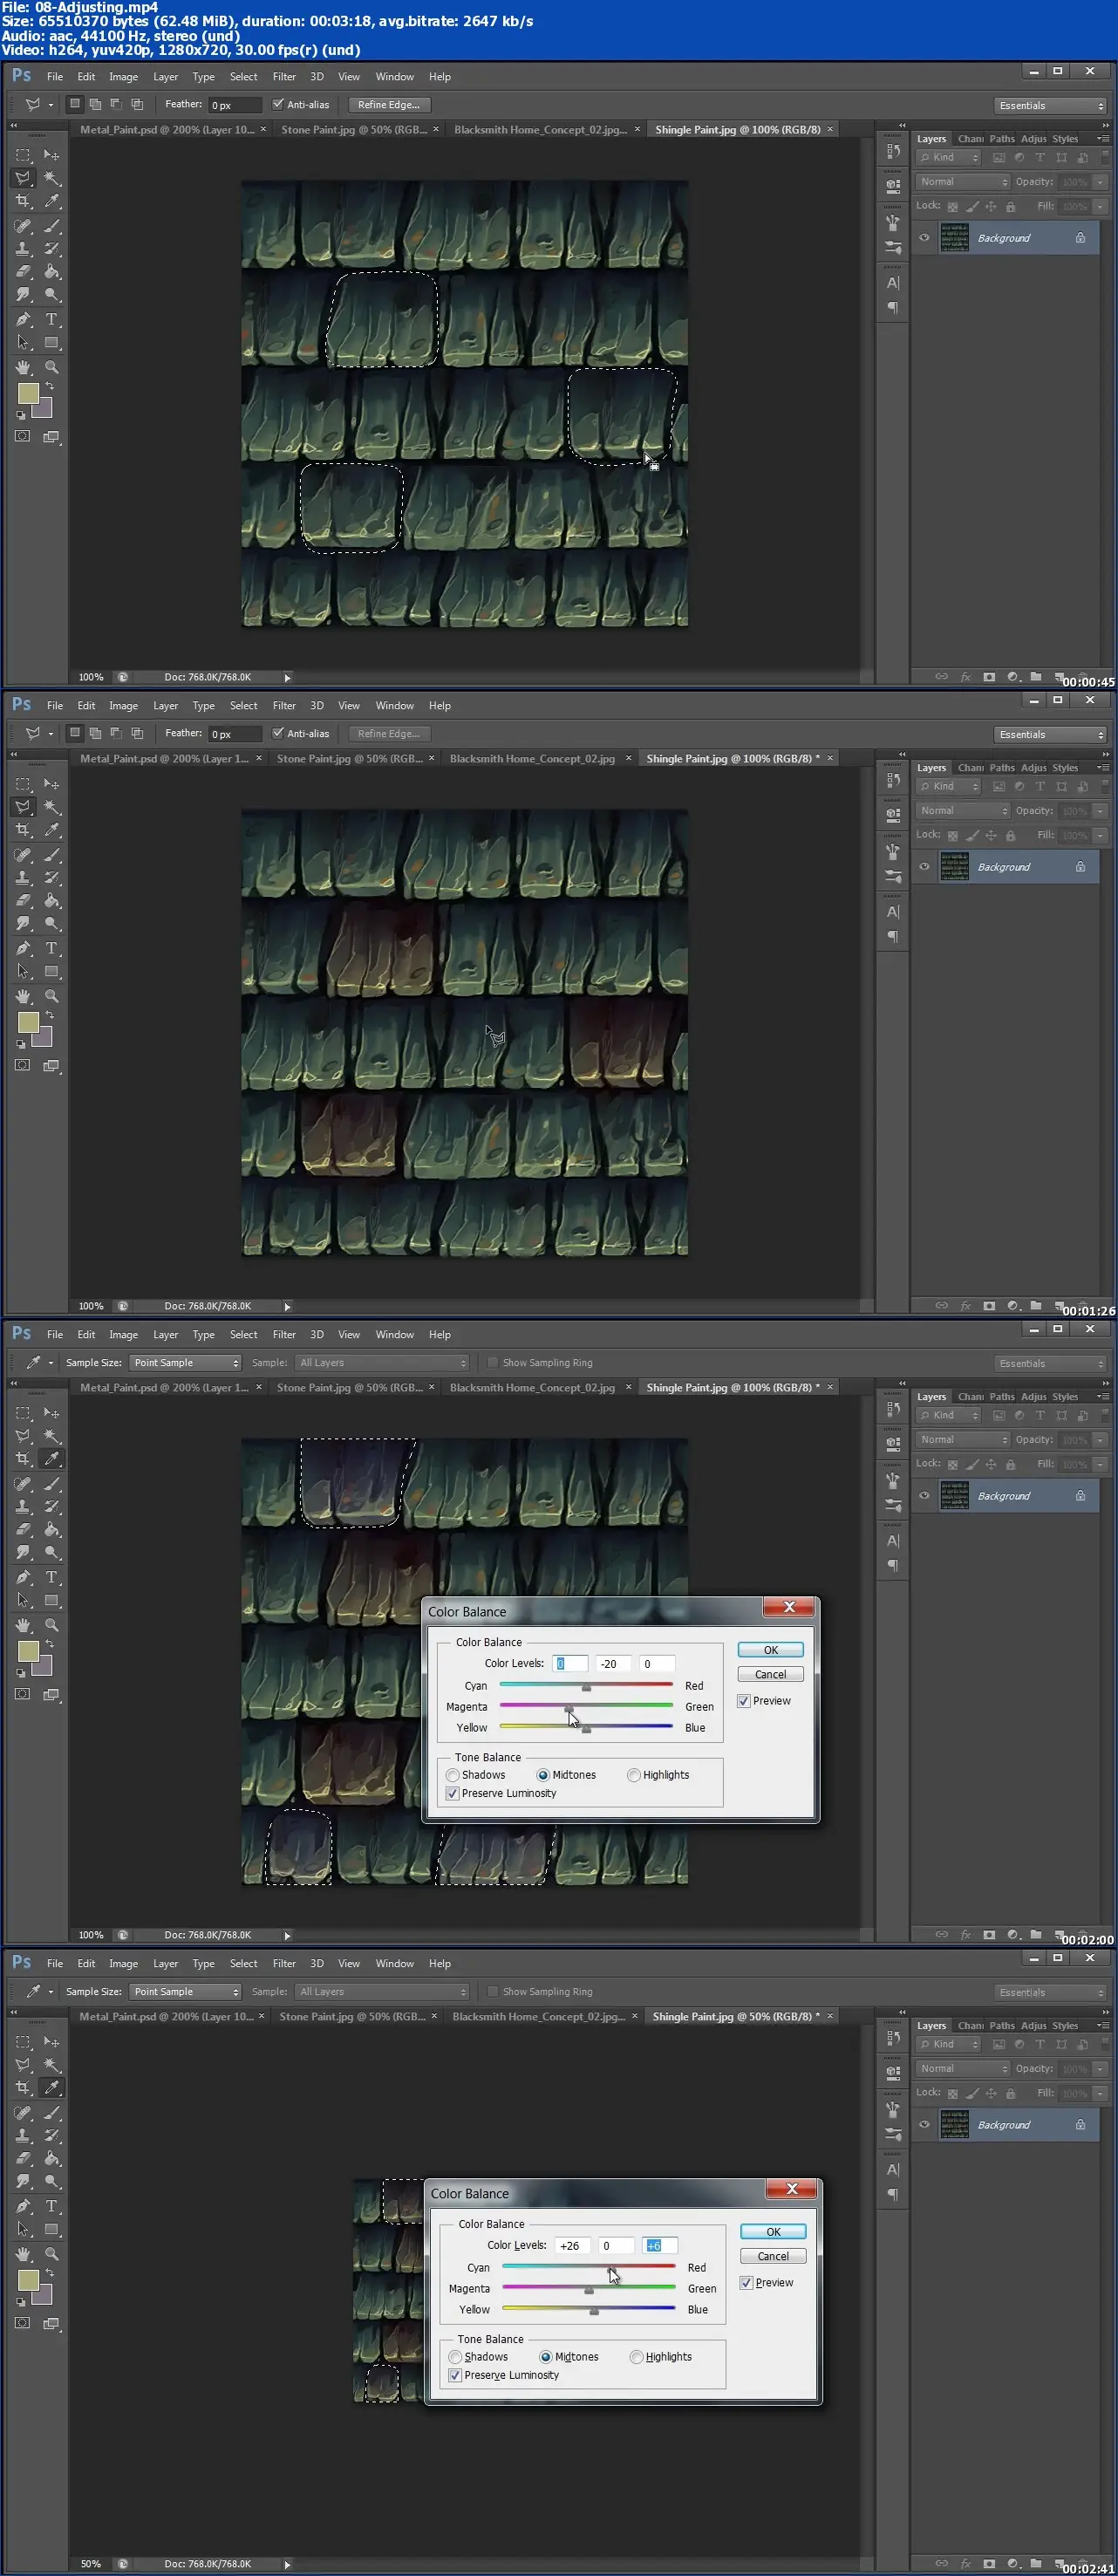Select Hand tool in the 00:01:26 frame
This screenshot has height=2576, width=1118.
[x=22, y=996]
